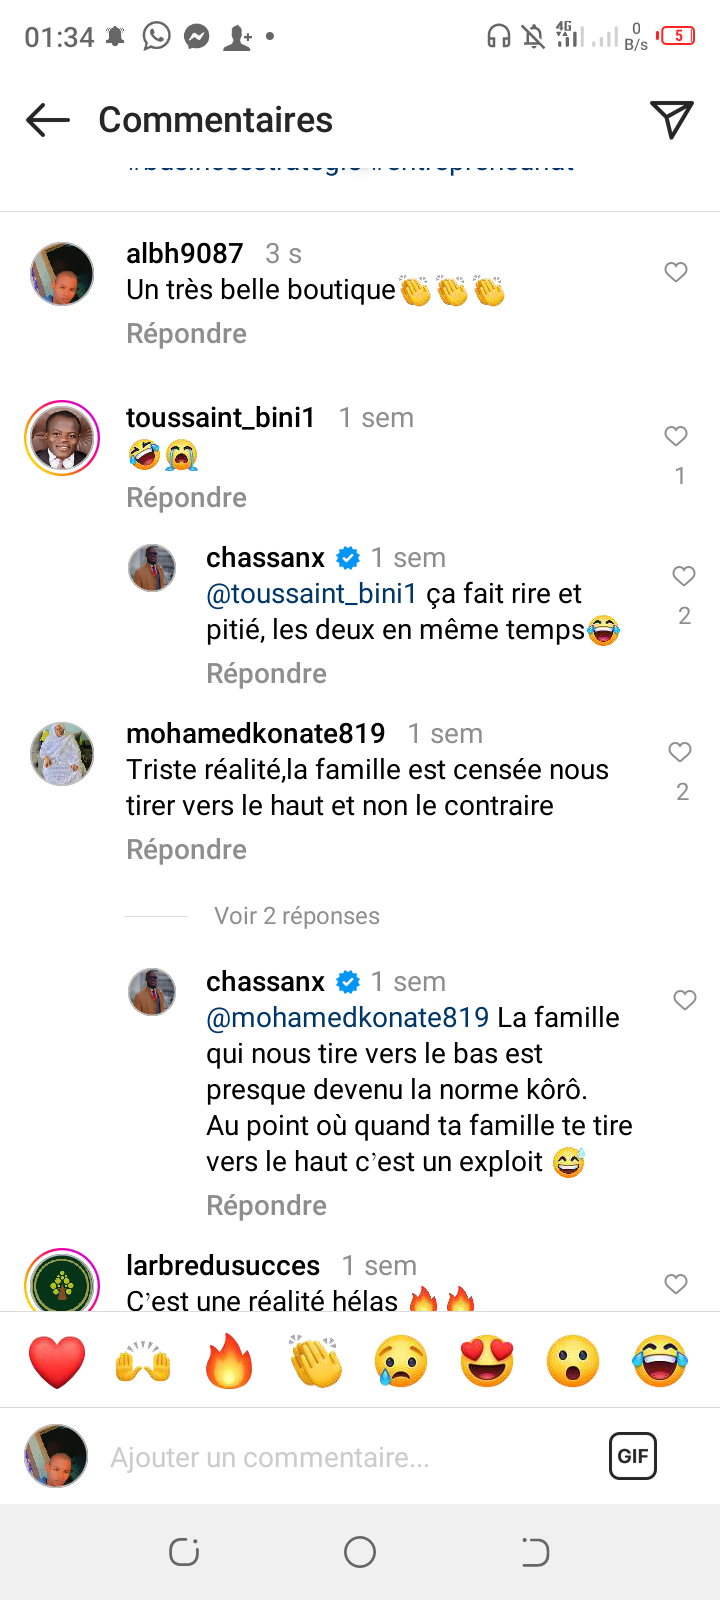
Task: Send the crying-laughing emoji reaction
Action: coord(660,1361)
